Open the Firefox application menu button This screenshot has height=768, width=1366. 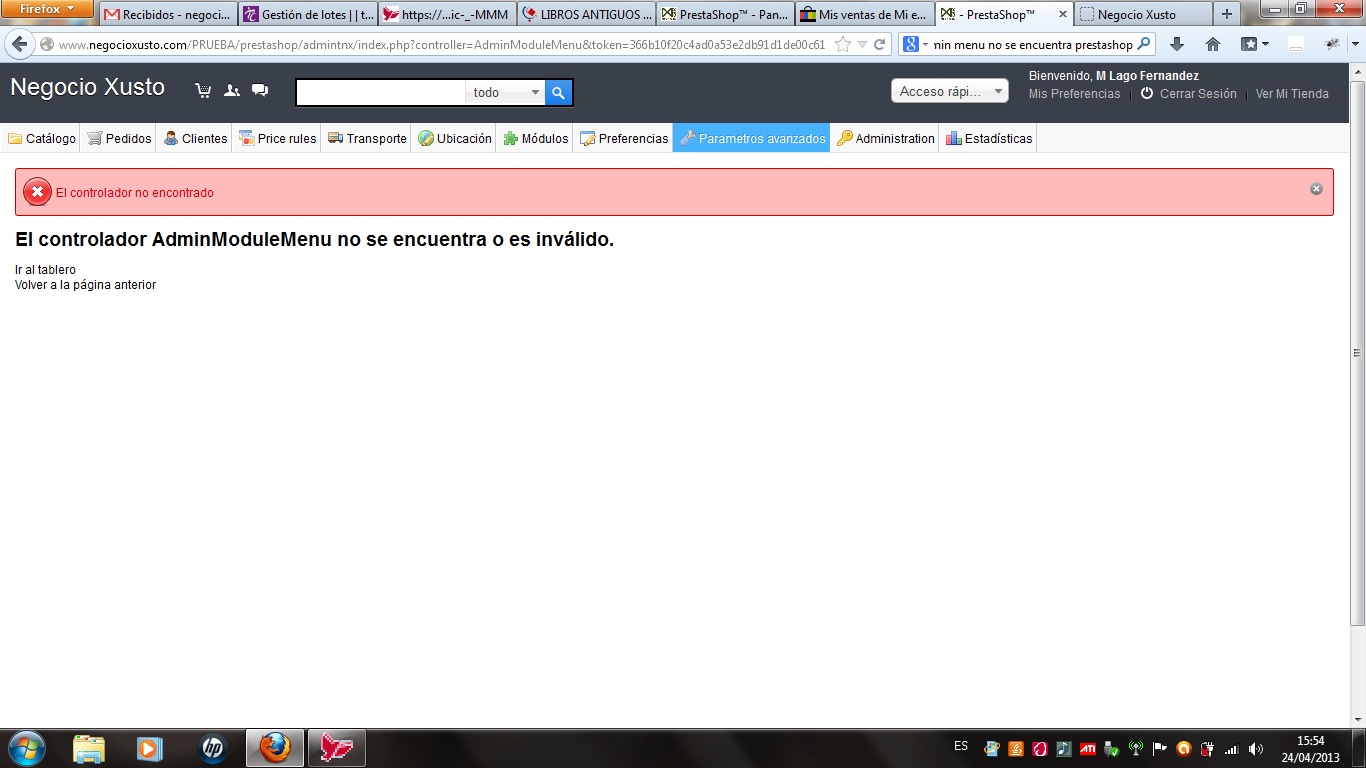pyautogui.click(x=47, y=9)
